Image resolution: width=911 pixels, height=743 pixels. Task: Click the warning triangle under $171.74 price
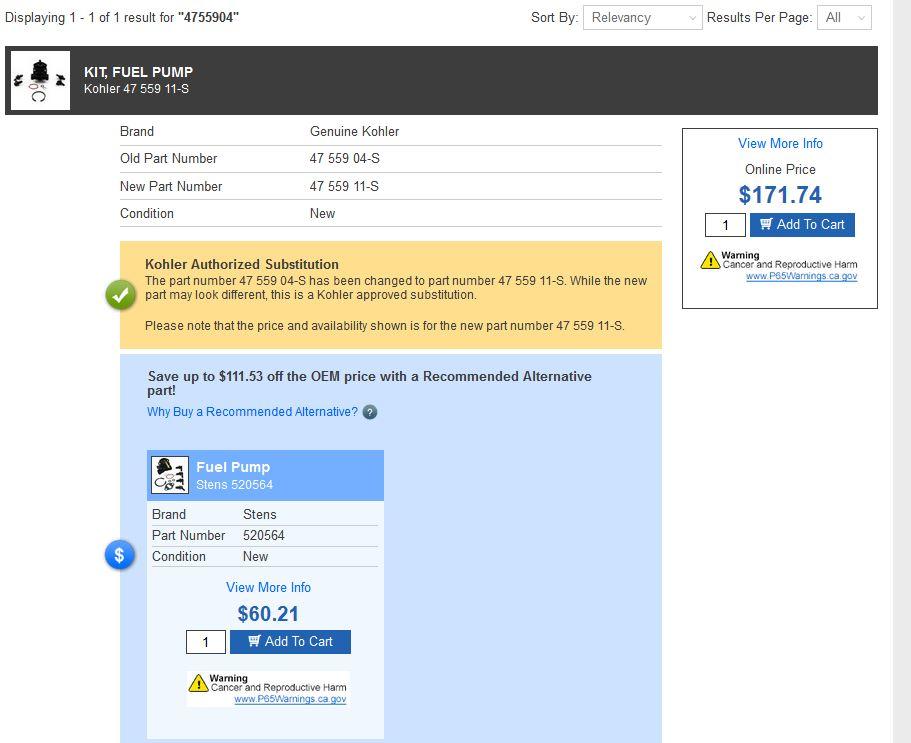(x=710, y=260)
